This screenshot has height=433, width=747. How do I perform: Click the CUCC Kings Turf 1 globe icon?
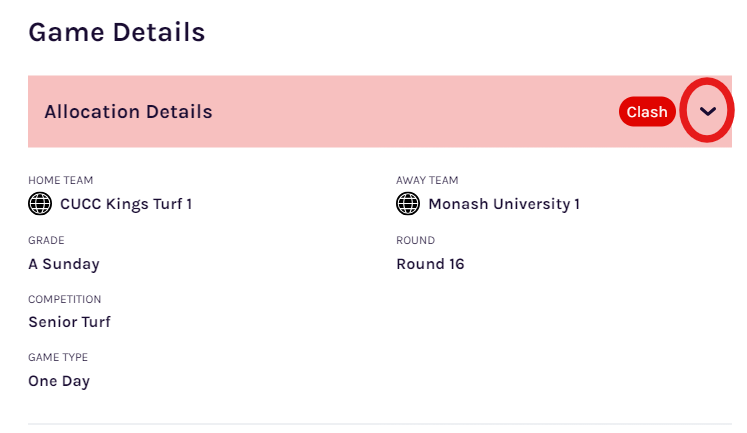tap(40, 204)
